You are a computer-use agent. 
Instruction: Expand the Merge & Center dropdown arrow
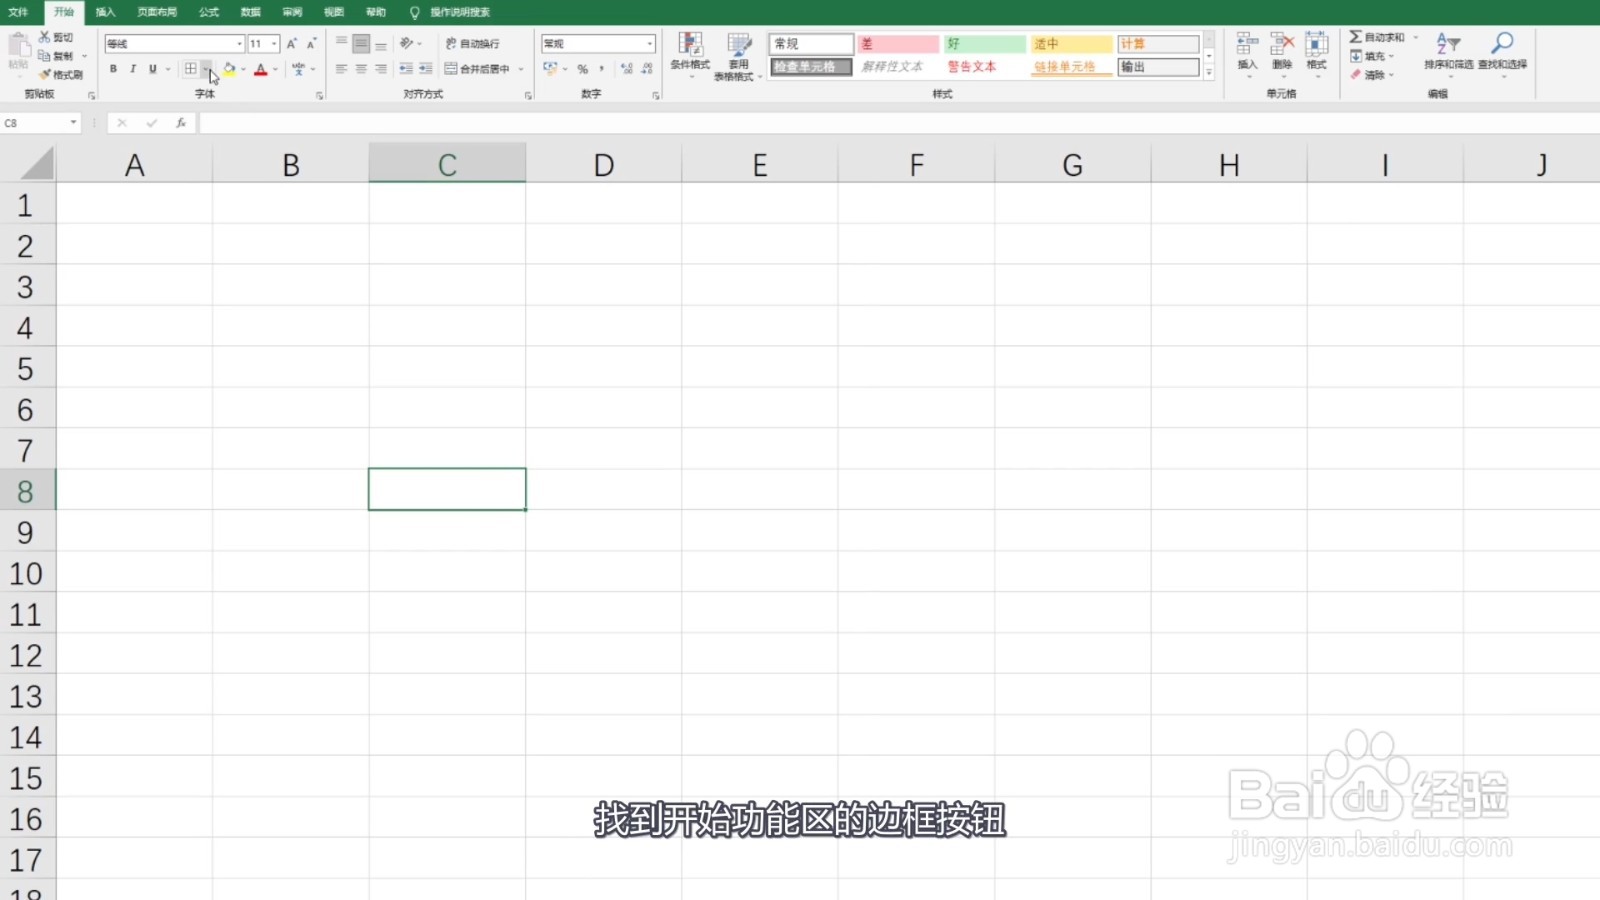(521, 69)
